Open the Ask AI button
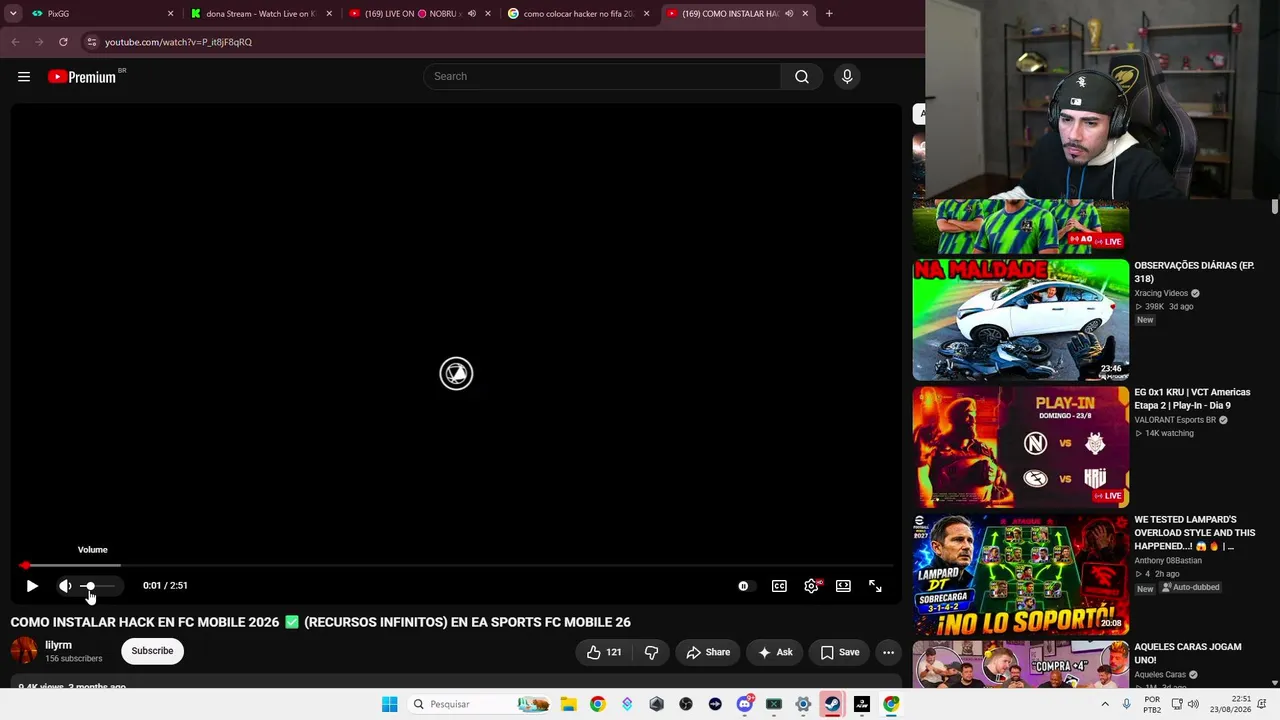The image size is (1280, 720). [x=775, y=652]
